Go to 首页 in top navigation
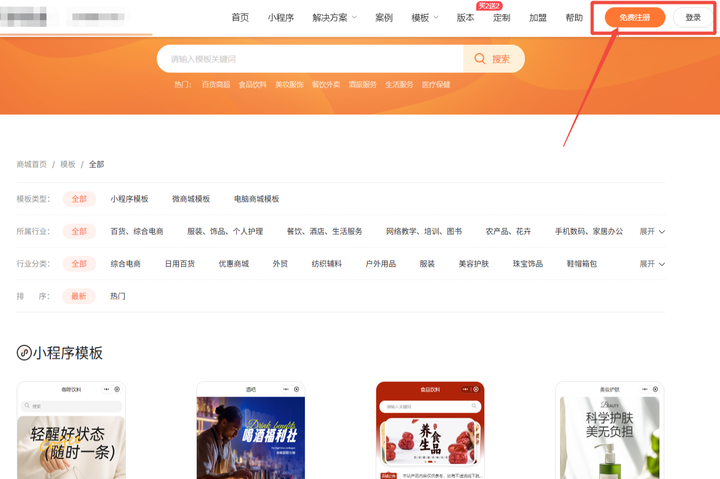The image size is (720, 479). point(240,17)
